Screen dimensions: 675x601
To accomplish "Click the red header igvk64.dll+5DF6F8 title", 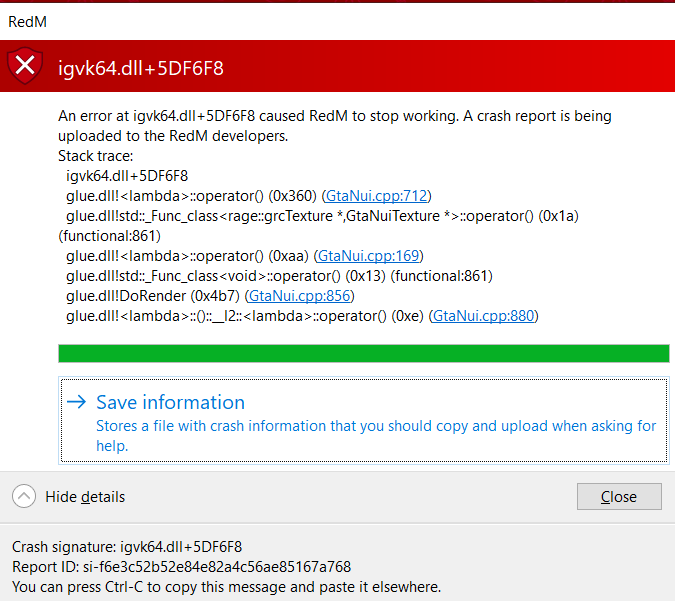I will 141,68.
